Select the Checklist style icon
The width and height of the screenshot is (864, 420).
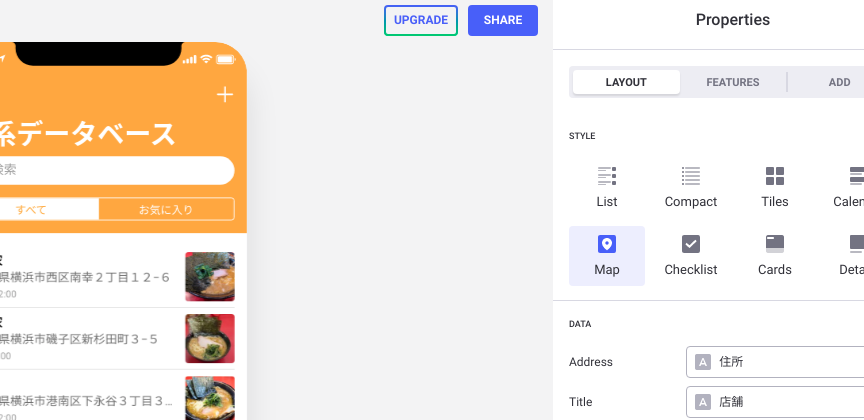[690, 245]
